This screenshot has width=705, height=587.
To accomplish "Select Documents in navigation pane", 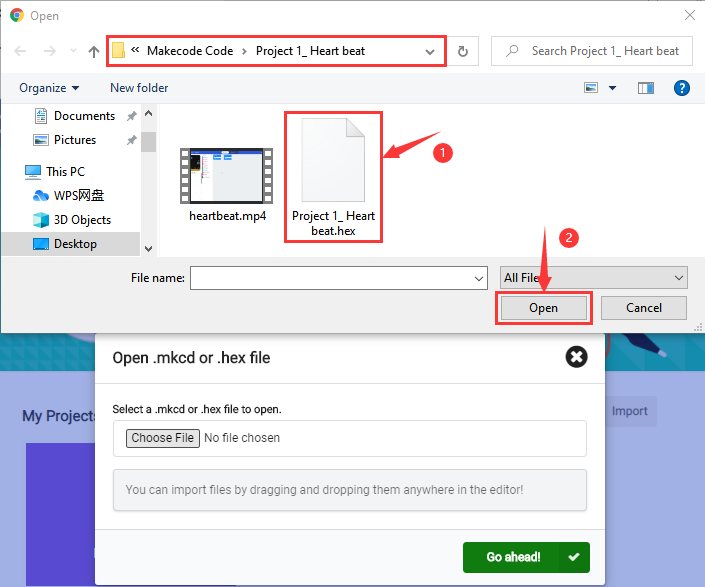I will 84,116.
